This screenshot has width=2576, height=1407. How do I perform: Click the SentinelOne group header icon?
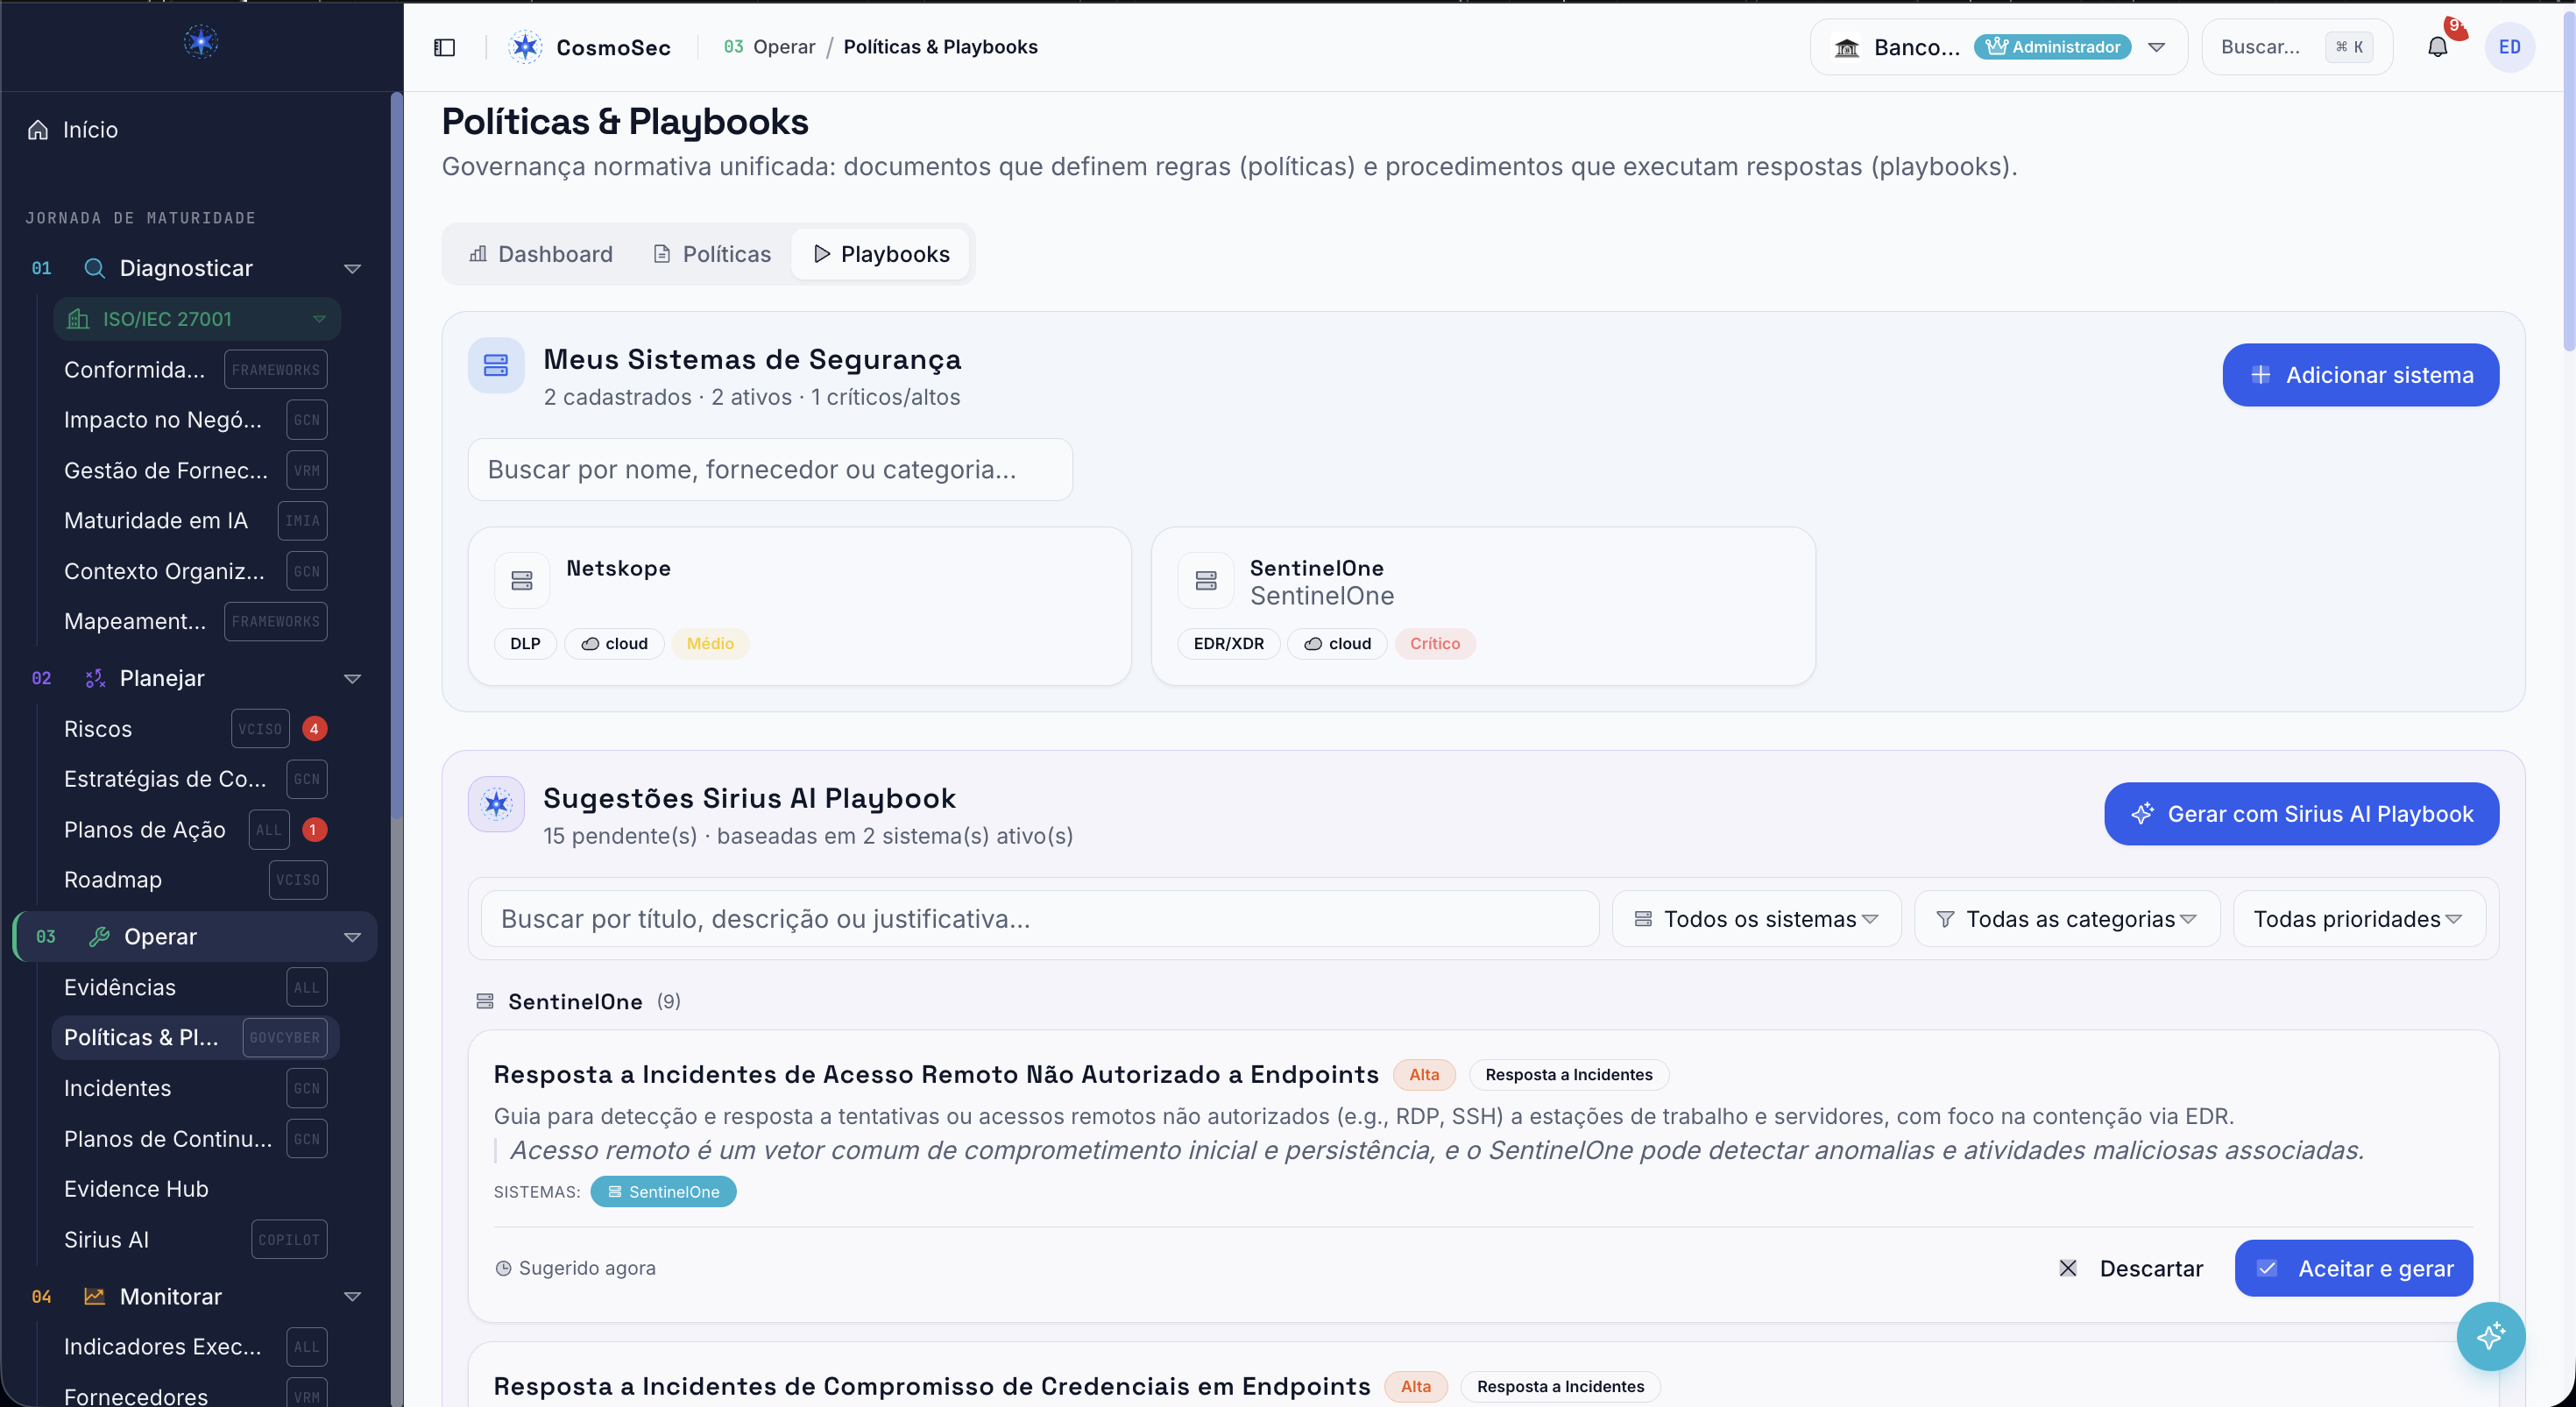point(485,1001)
